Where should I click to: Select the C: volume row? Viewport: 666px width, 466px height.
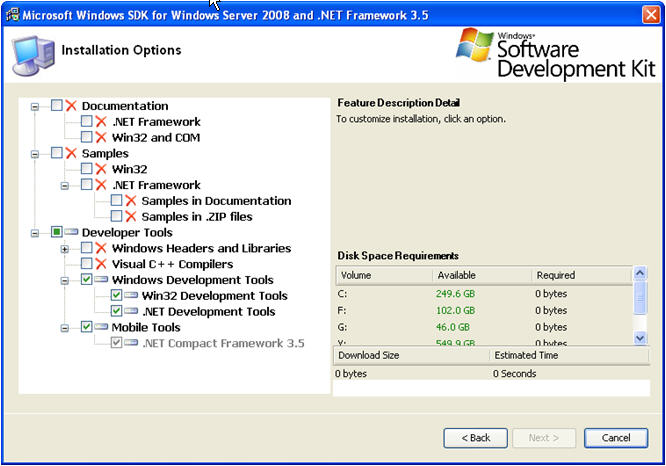(x=484, y=294)
